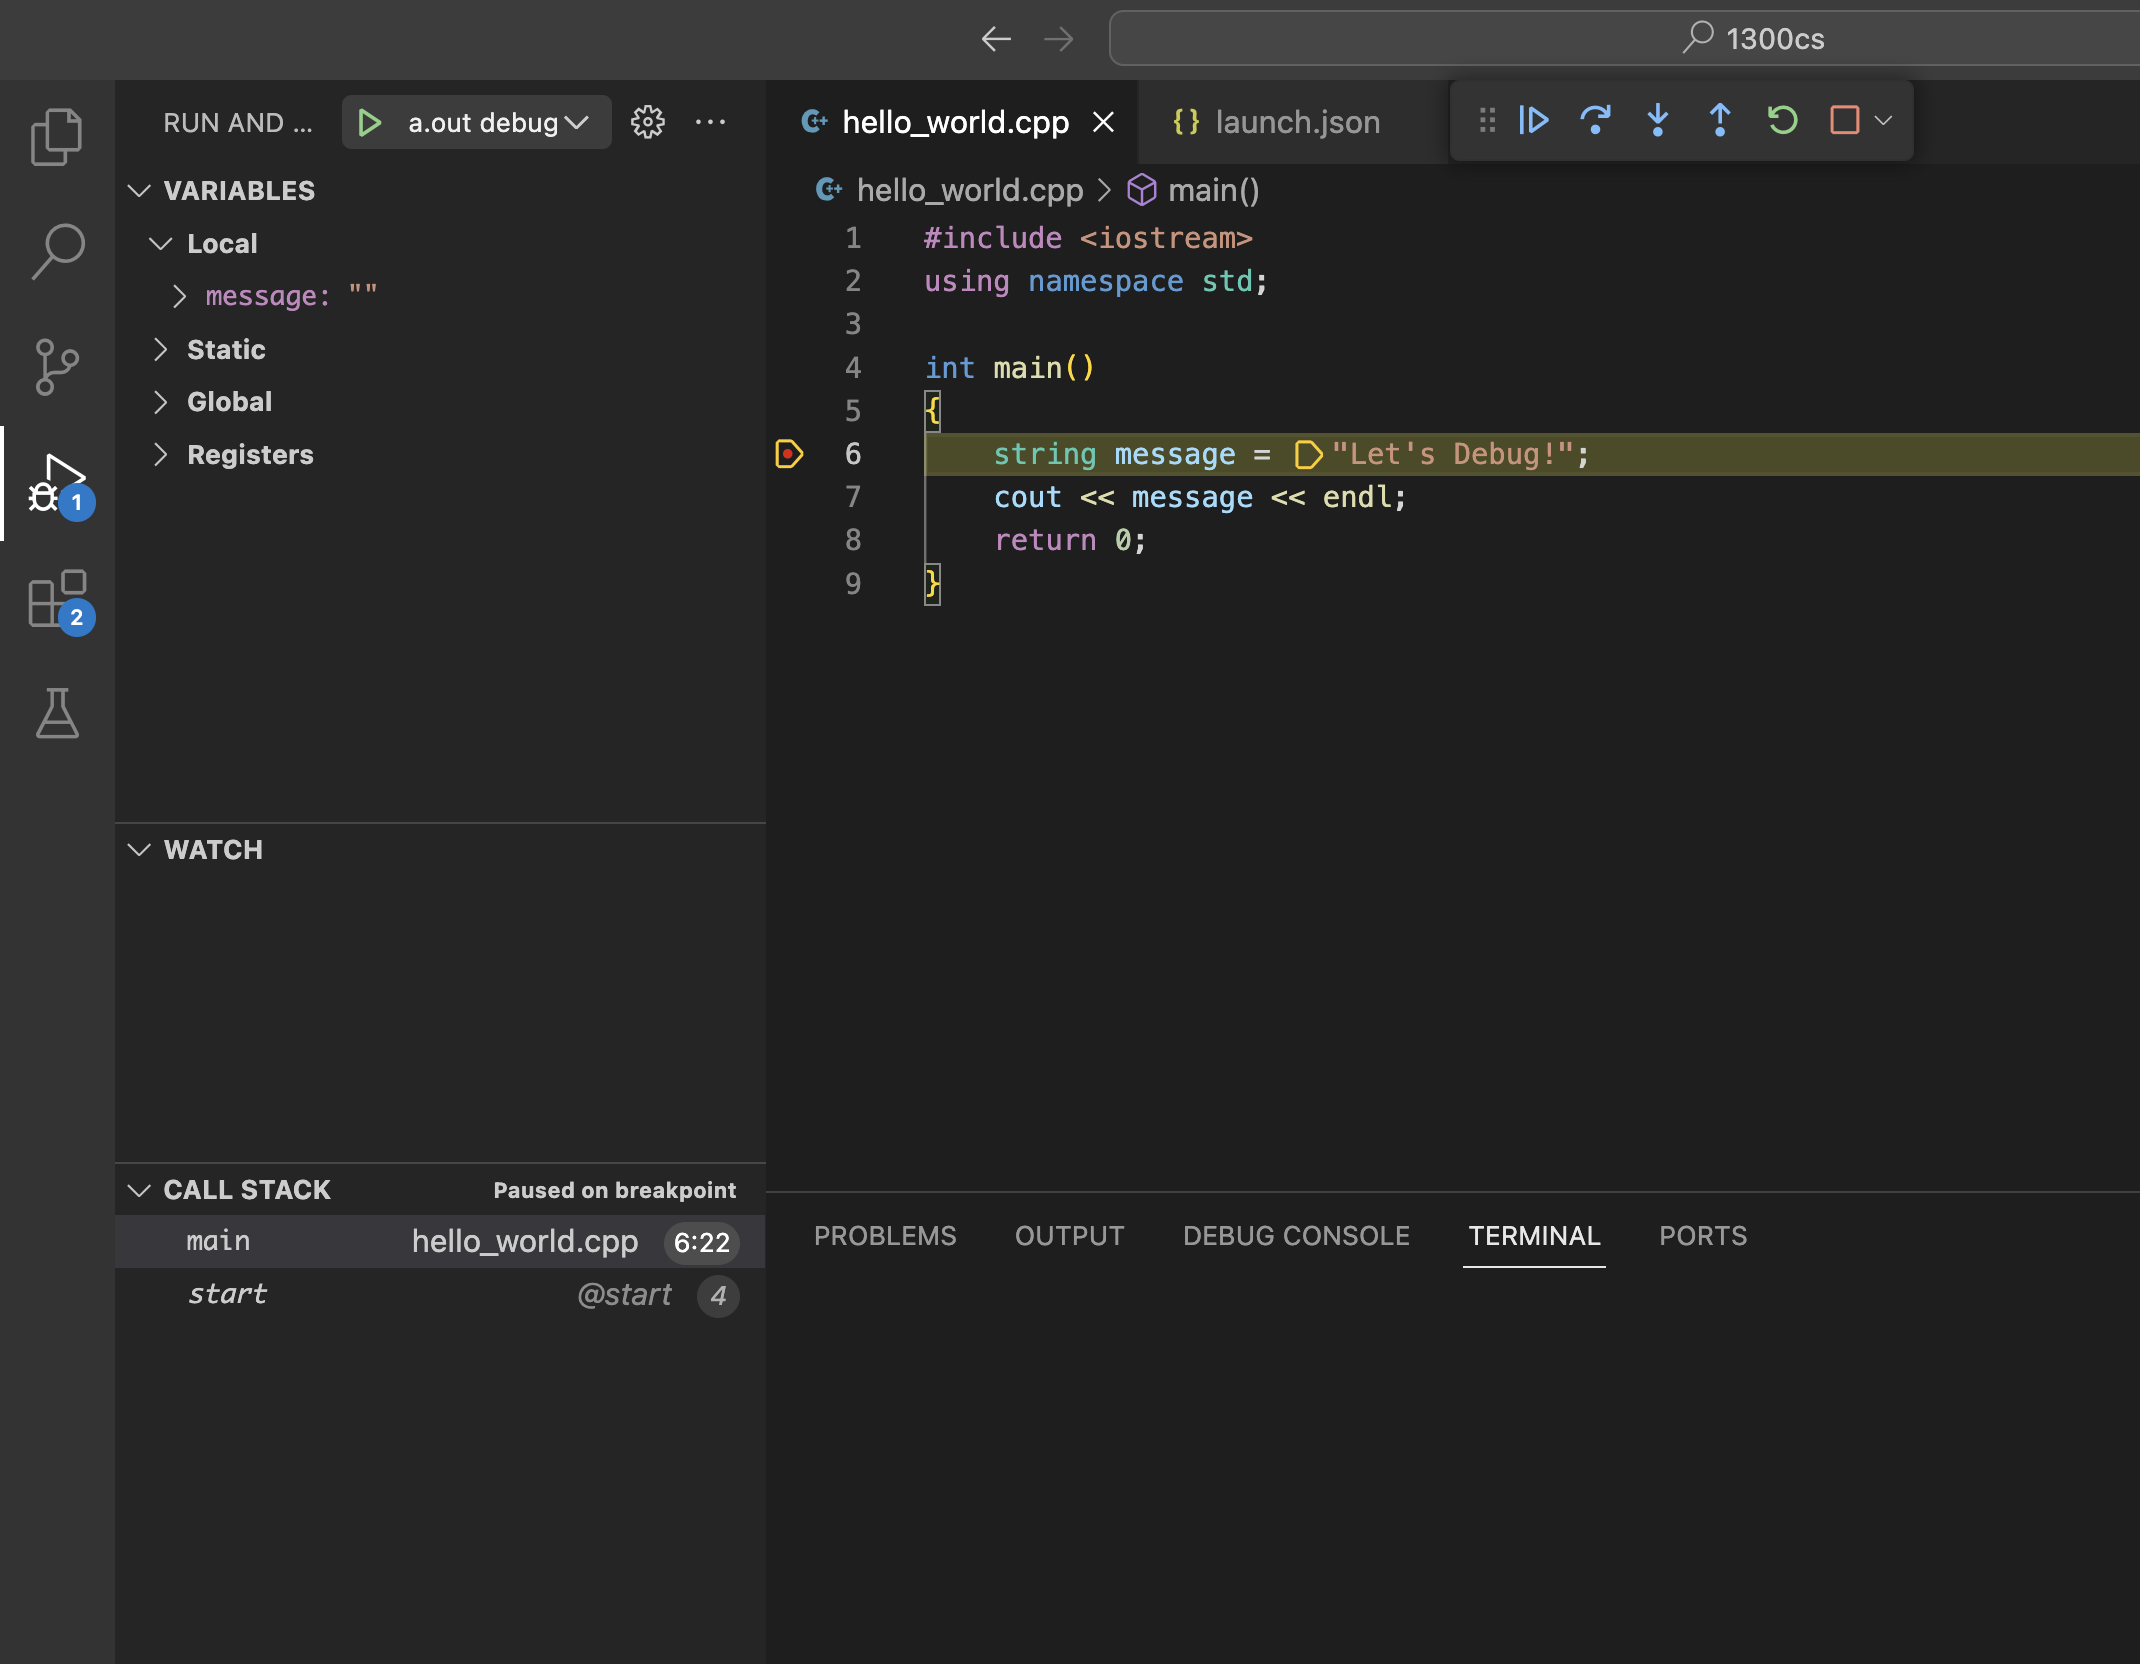Open the TERMINAL panel tab
Image resolution: width=2140 pixels, height=1664 pixels.
click(1534, 1237)
